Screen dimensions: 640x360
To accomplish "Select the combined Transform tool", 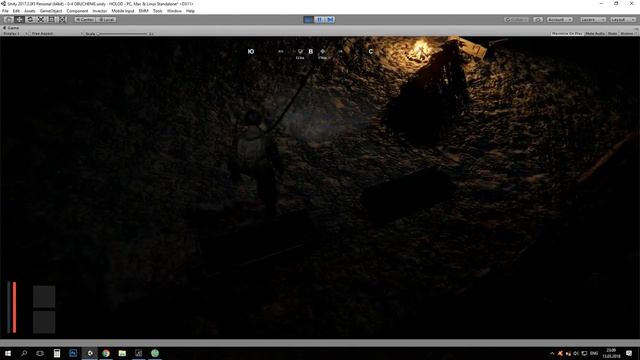I will coord(62,20).
